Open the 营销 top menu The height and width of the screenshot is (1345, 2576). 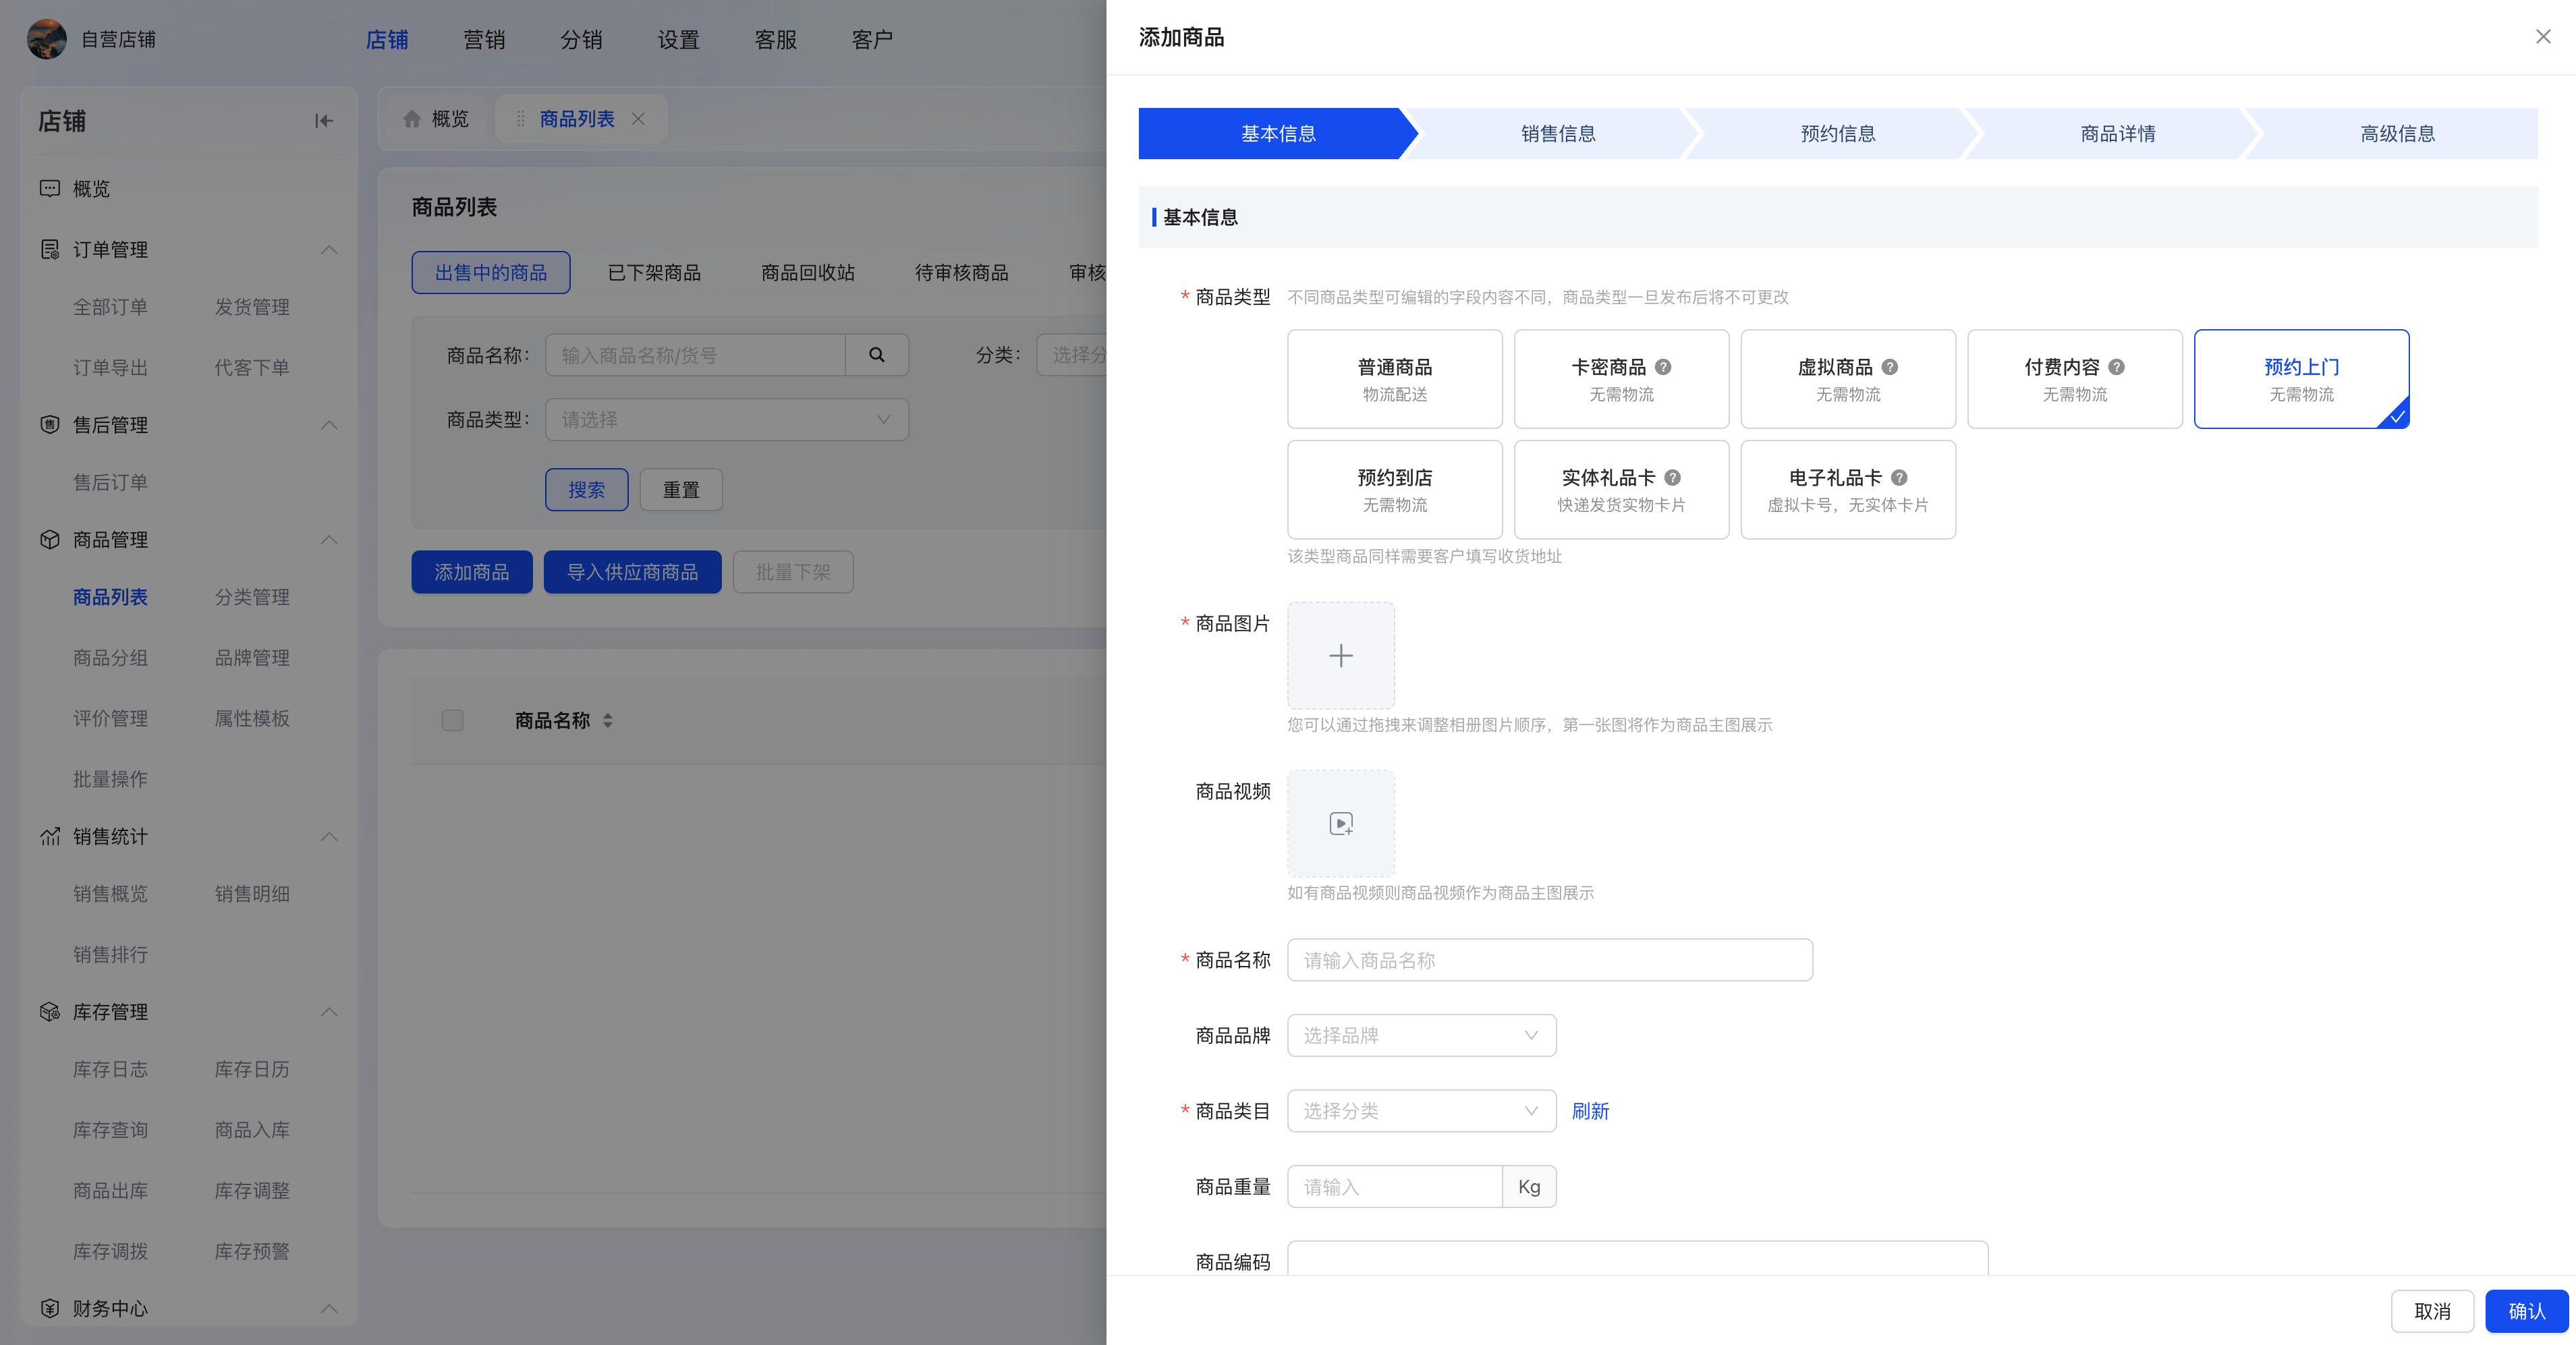(x=484, y=39)
